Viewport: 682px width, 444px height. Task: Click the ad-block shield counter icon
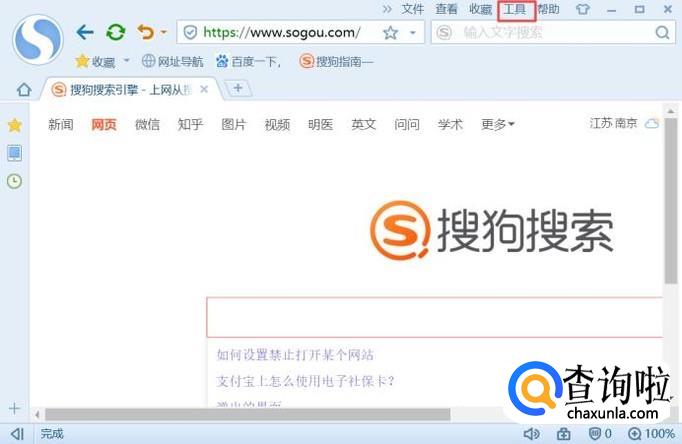pos(600,434)
